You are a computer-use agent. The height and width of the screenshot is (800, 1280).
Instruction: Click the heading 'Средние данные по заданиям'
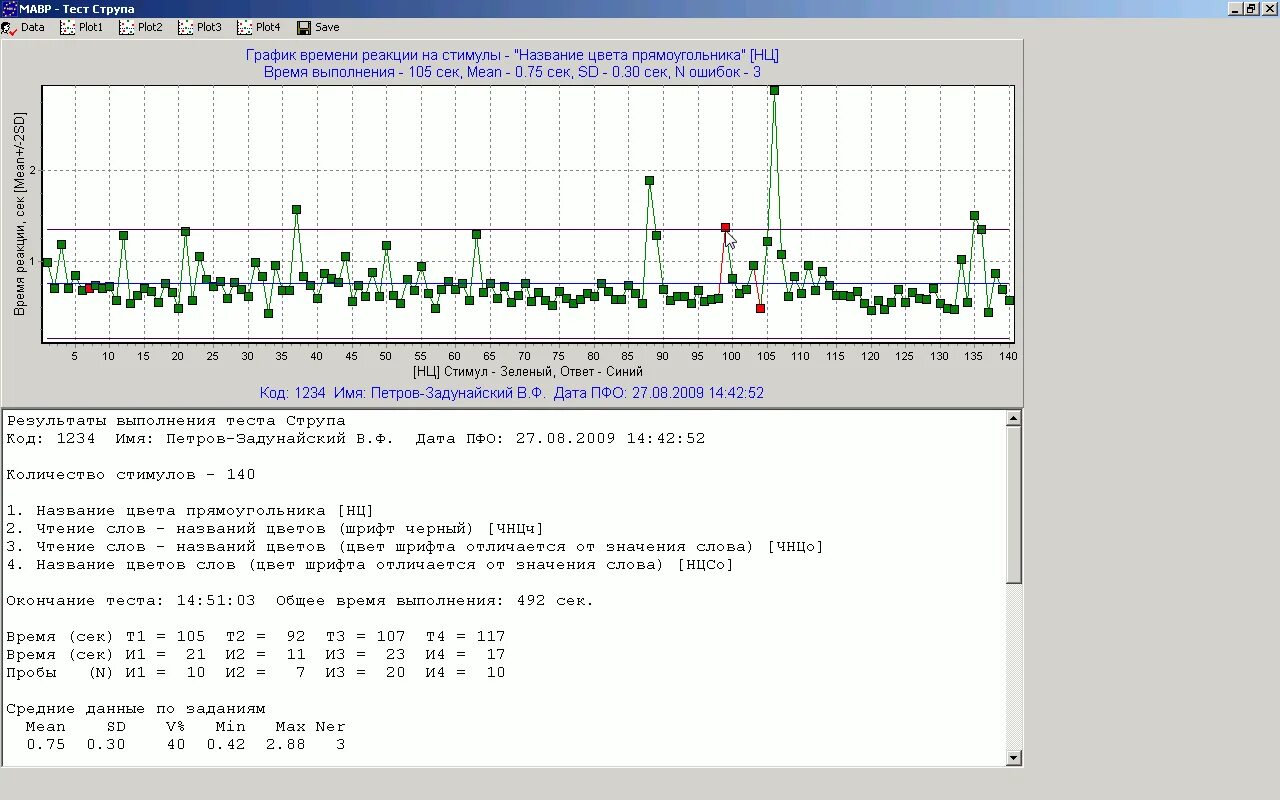136,709
